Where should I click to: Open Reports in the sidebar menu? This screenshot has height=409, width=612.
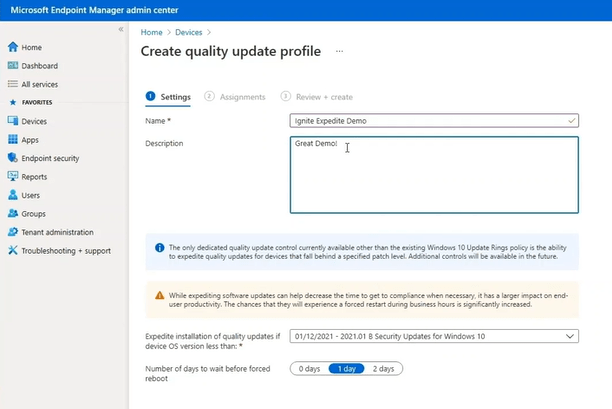(x=34, y=177)
